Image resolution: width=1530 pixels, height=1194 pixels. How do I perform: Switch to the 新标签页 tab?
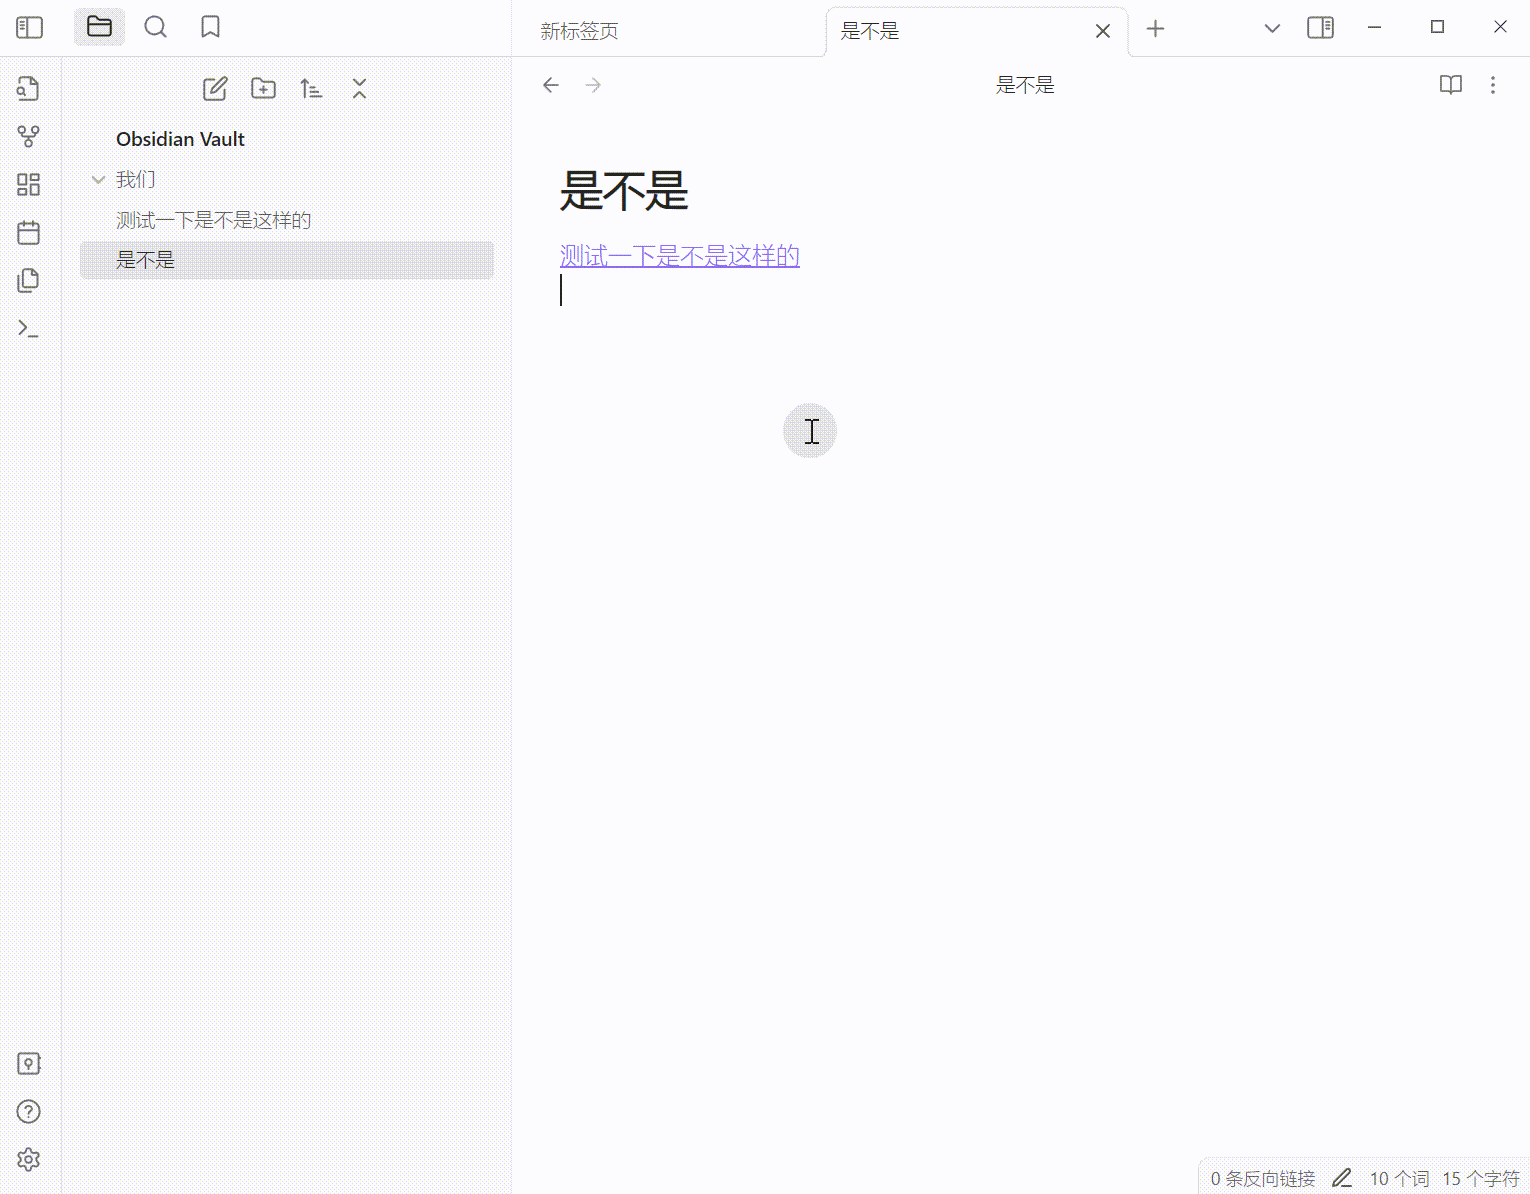coord(578,31)
